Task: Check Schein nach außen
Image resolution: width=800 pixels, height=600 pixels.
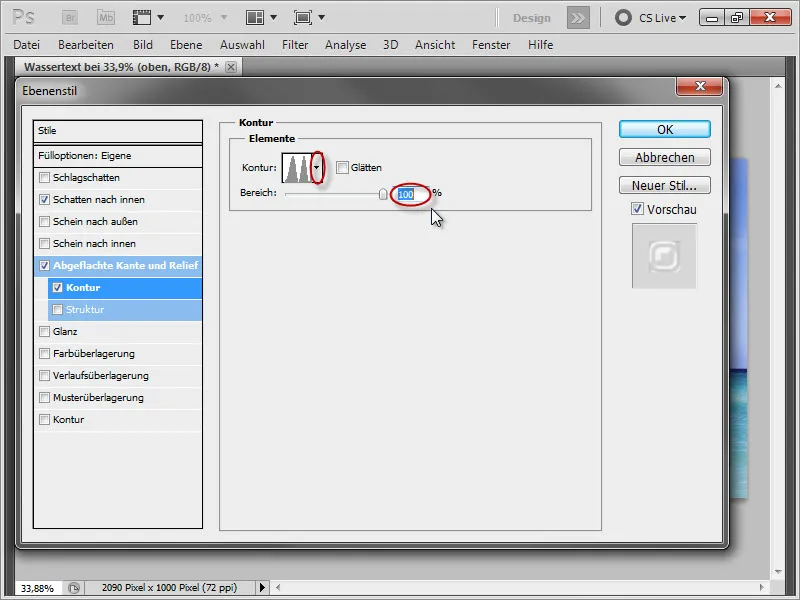Action: [44, 221]
